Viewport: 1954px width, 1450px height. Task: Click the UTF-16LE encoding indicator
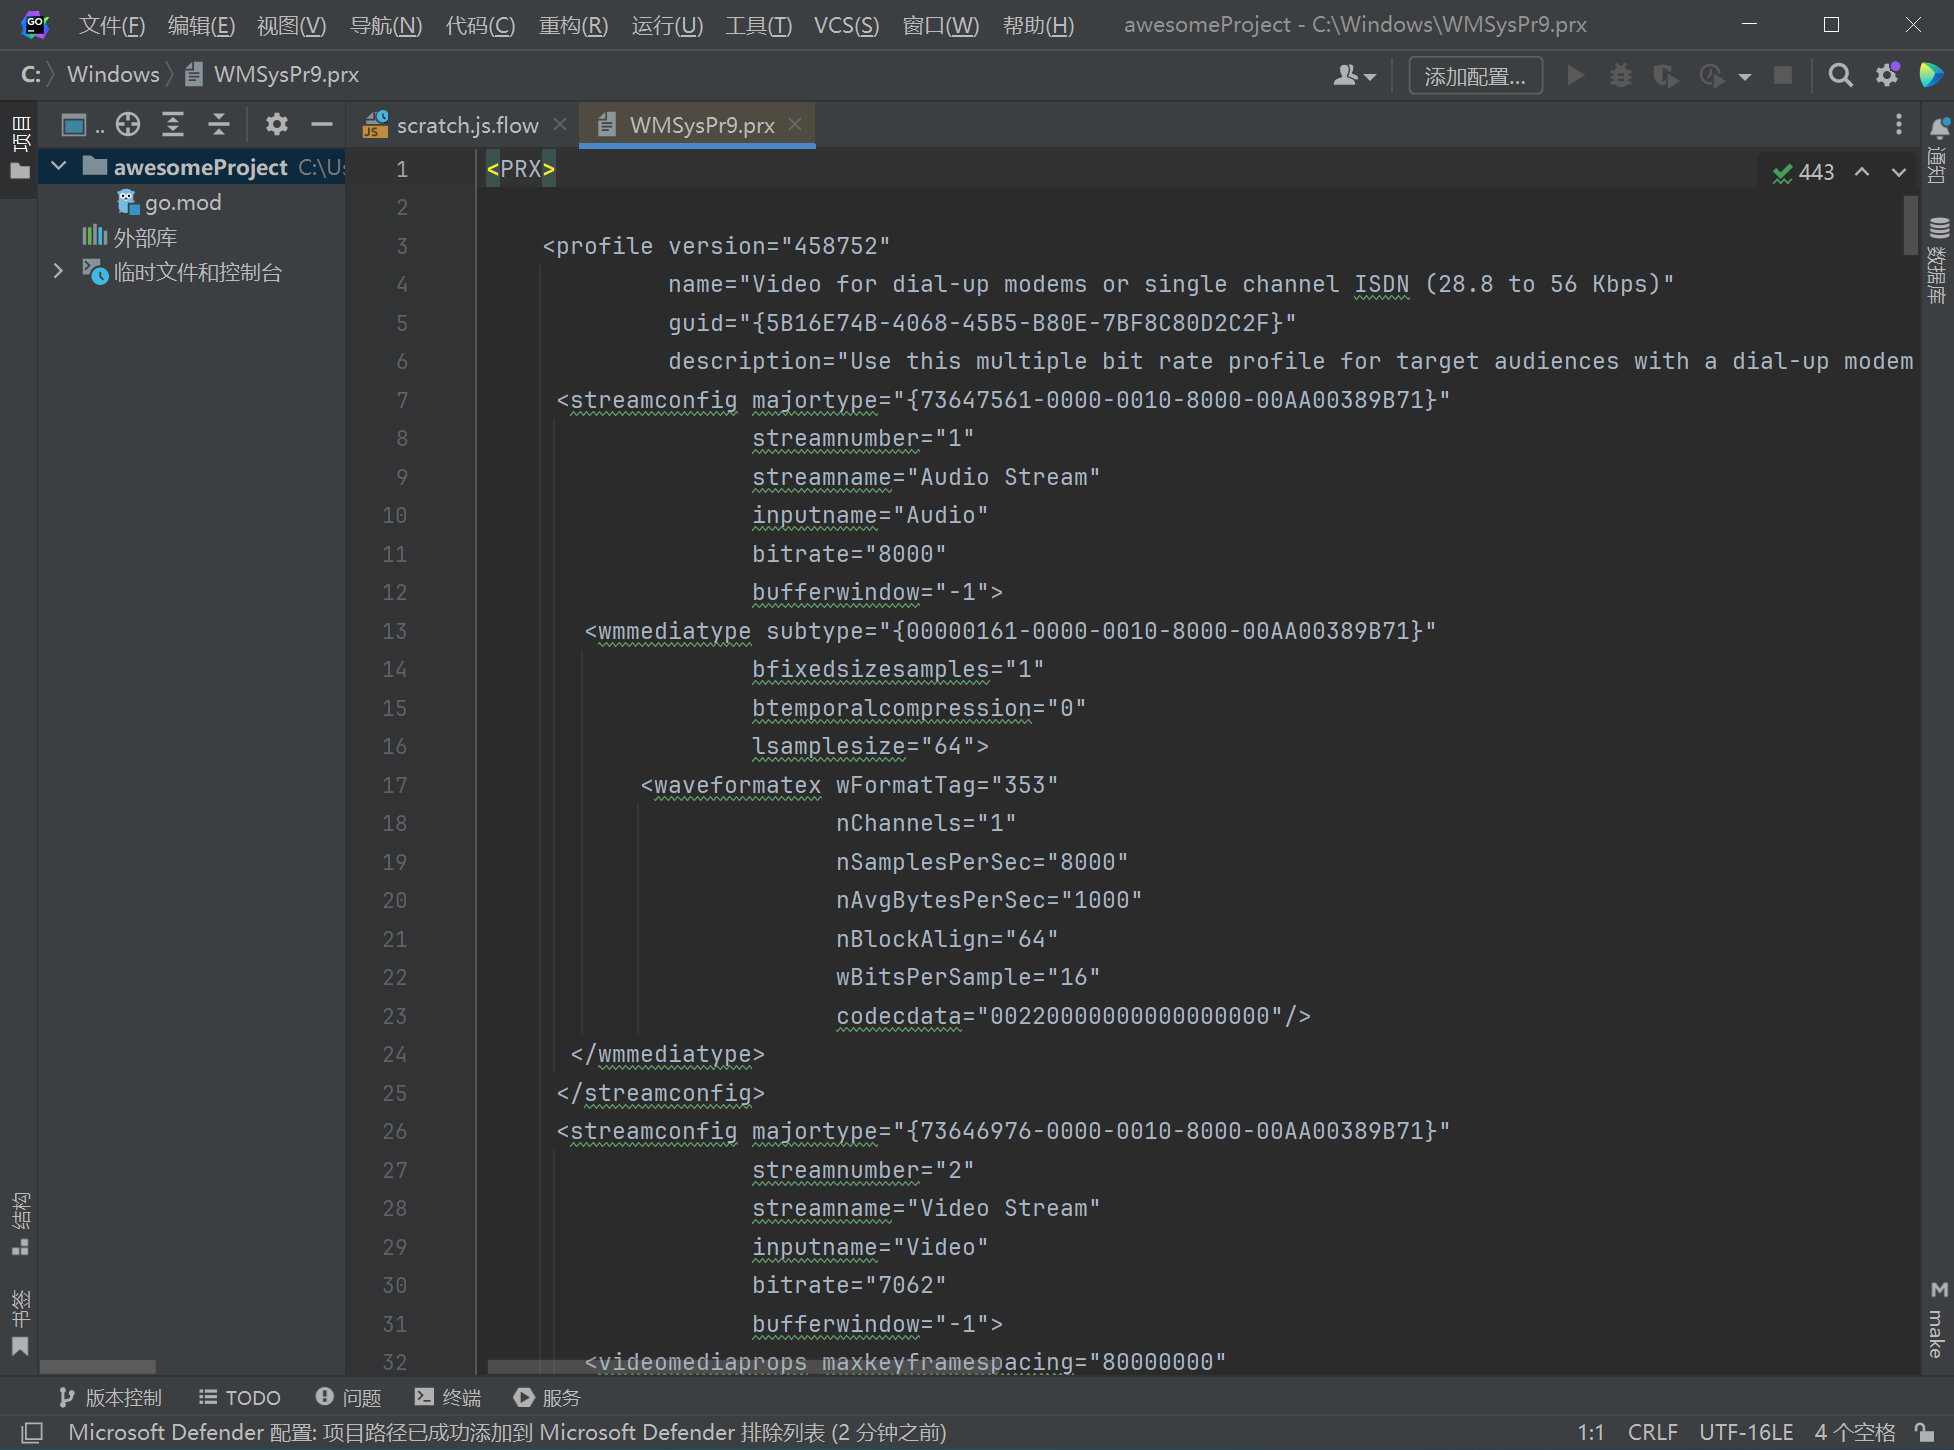tap(1745, 1432)
